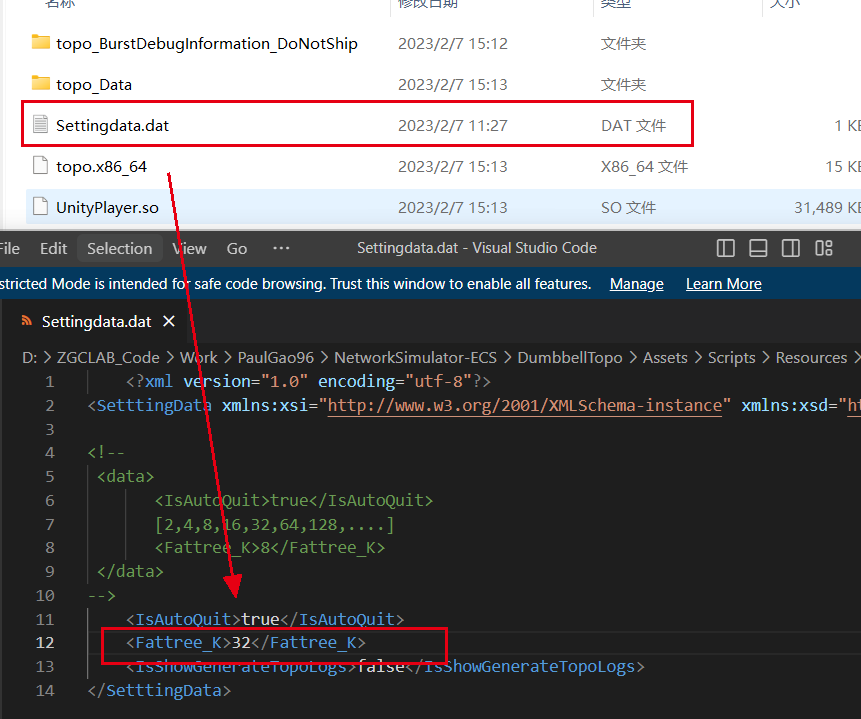Image resolution: width=861 pixels, height=719 pixels.
Task: Open the File menu in VS Code
Action: 9,248
